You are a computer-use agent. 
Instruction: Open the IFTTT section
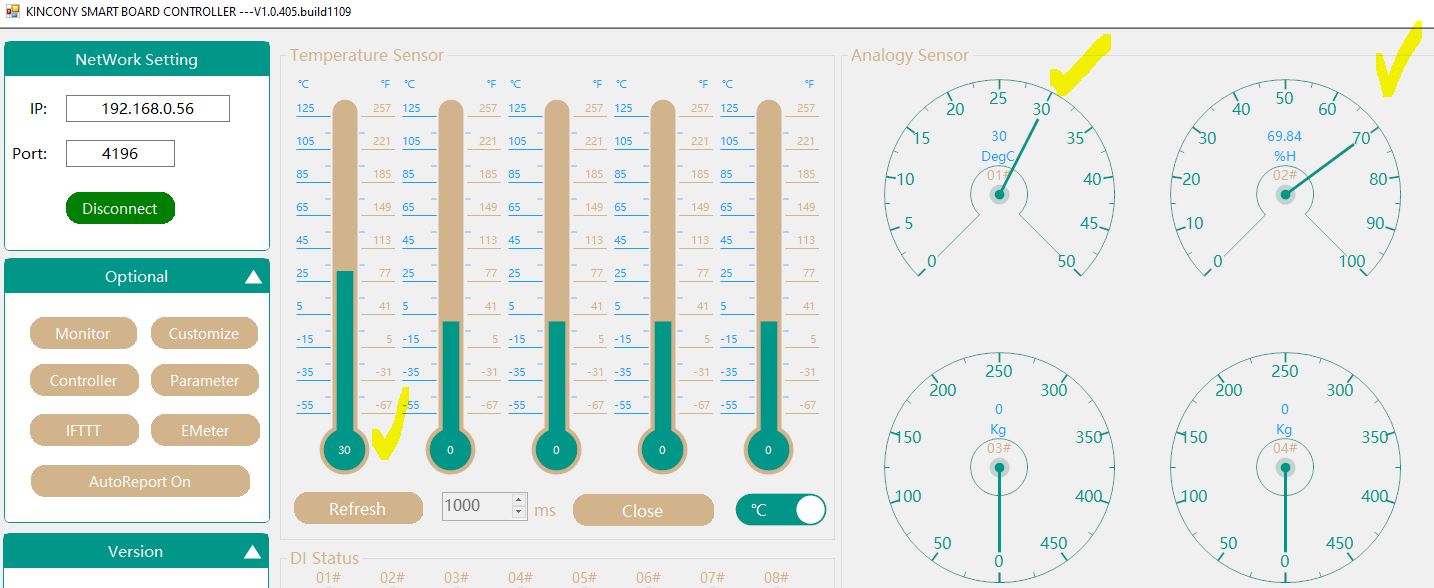pos(83,431)
